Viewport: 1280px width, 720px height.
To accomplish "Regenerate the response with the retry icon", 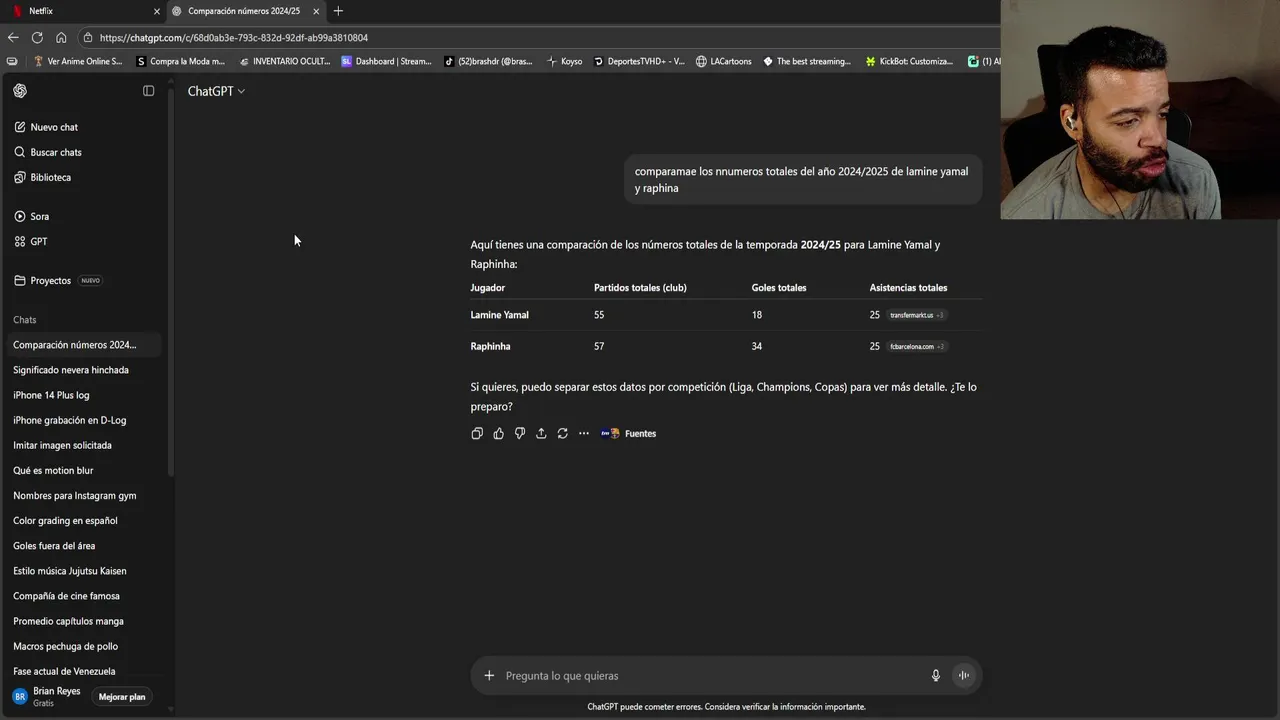I will (x=562, y=433).
